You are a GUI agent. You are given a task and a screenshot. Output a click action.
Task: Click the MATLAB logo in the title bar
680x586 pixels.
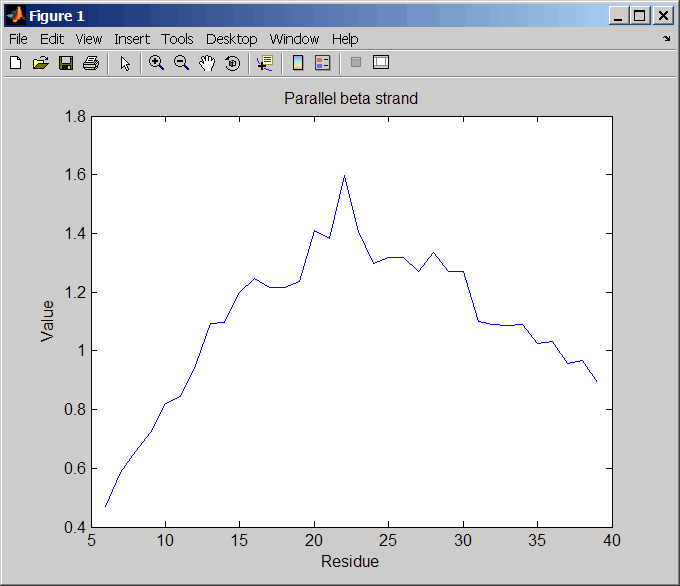(16, 16)
